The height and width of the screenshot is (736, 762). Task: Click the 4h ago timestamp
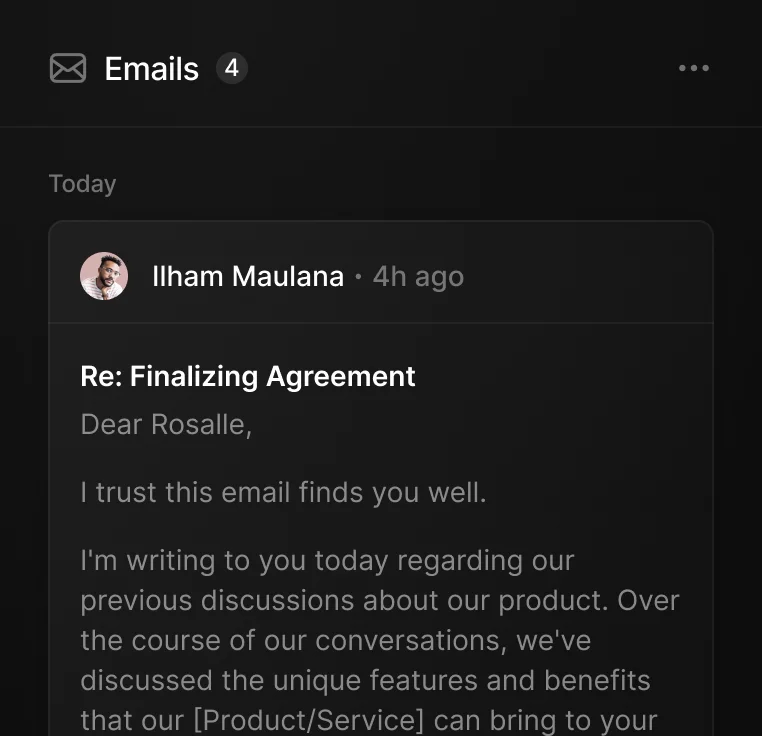(418, 276)
